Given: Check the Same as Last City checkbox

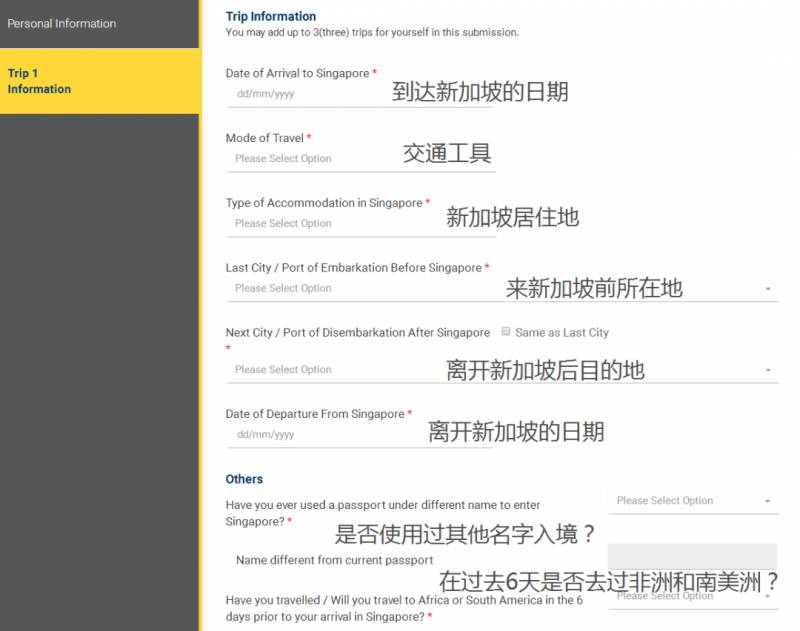Looking at the screenshot, I should coord(506,332).
